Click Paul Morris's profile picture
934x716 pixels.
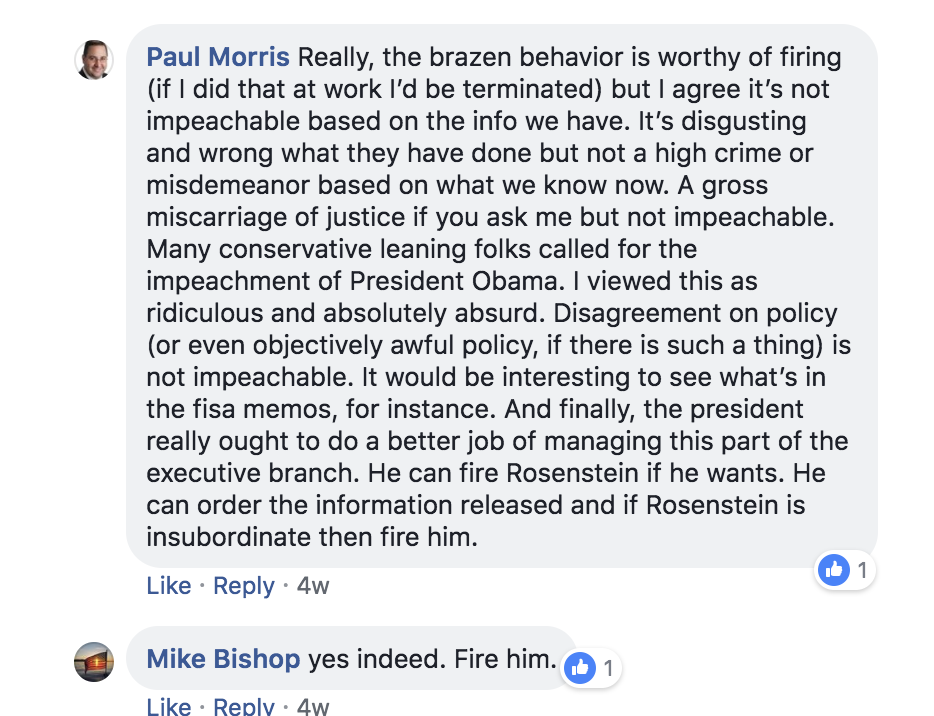click(94, 60)
